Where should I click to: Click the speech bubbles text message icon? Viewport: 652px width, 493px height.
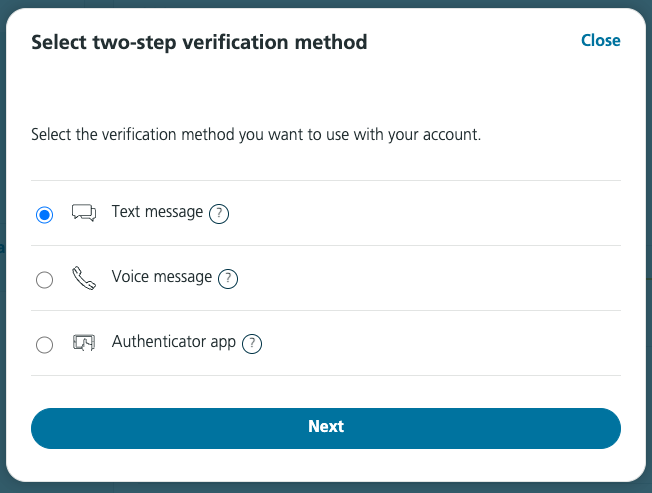point(84,212)
